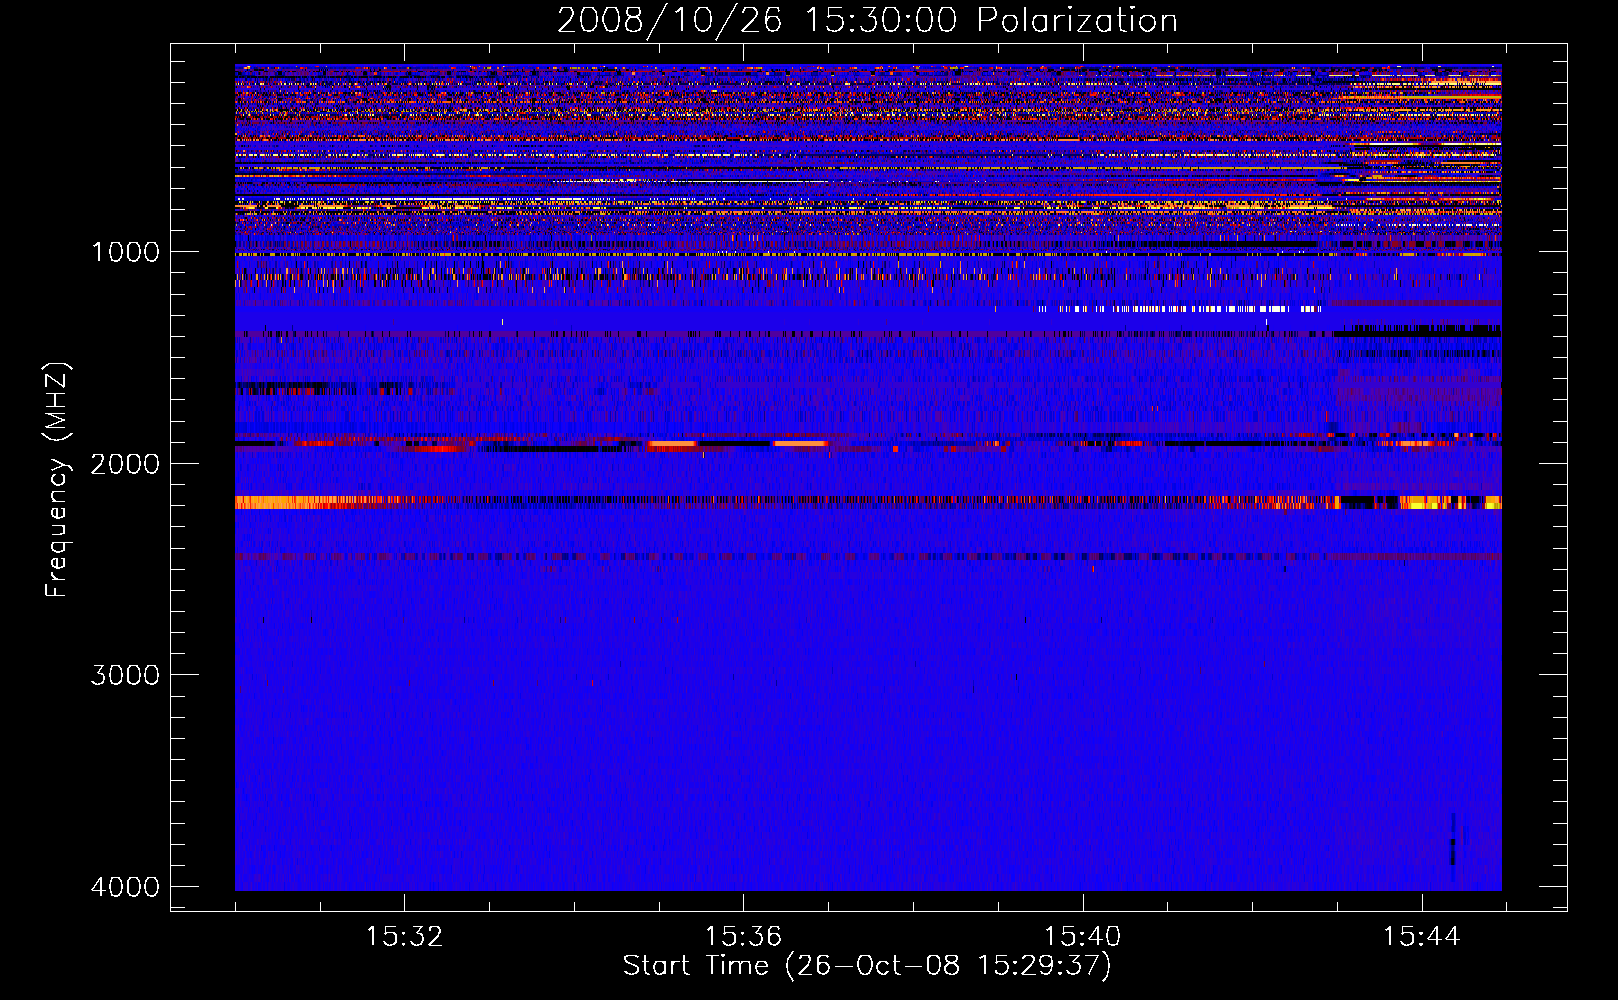Click the white dashed emission strip near 1300 MHz
The image size is (1618, 1000).
[1180, 309]
